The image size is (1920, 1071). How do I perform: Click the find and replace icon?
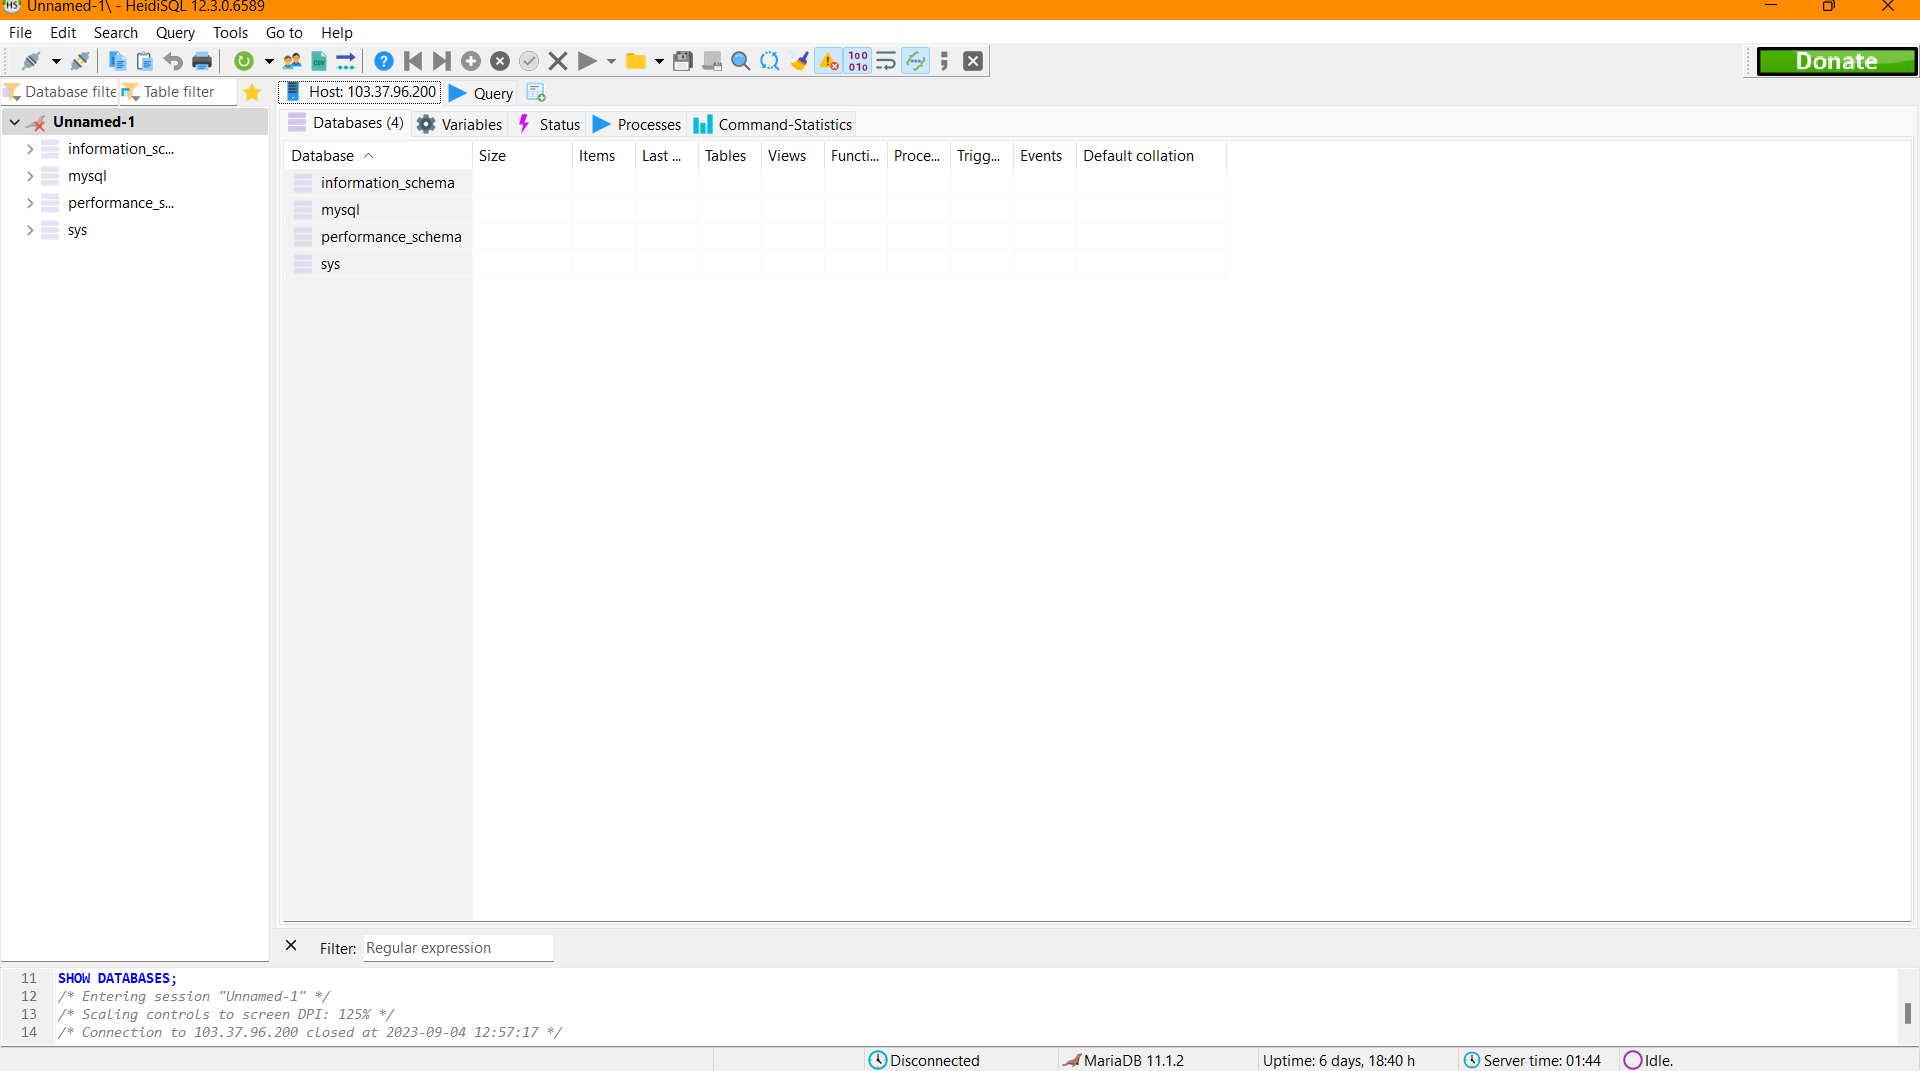pos(770,61)
